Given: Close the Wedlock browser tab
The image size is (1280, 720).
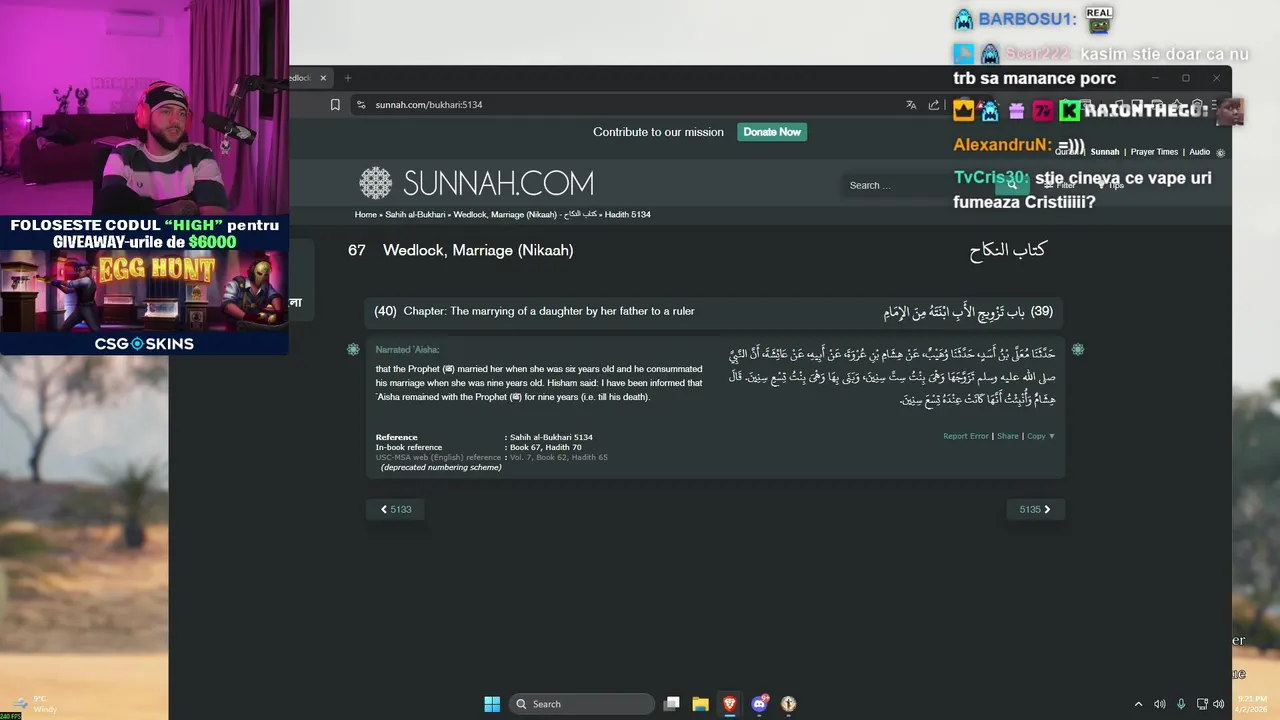Looking at the screenshot, I should [x=323, y=78].
